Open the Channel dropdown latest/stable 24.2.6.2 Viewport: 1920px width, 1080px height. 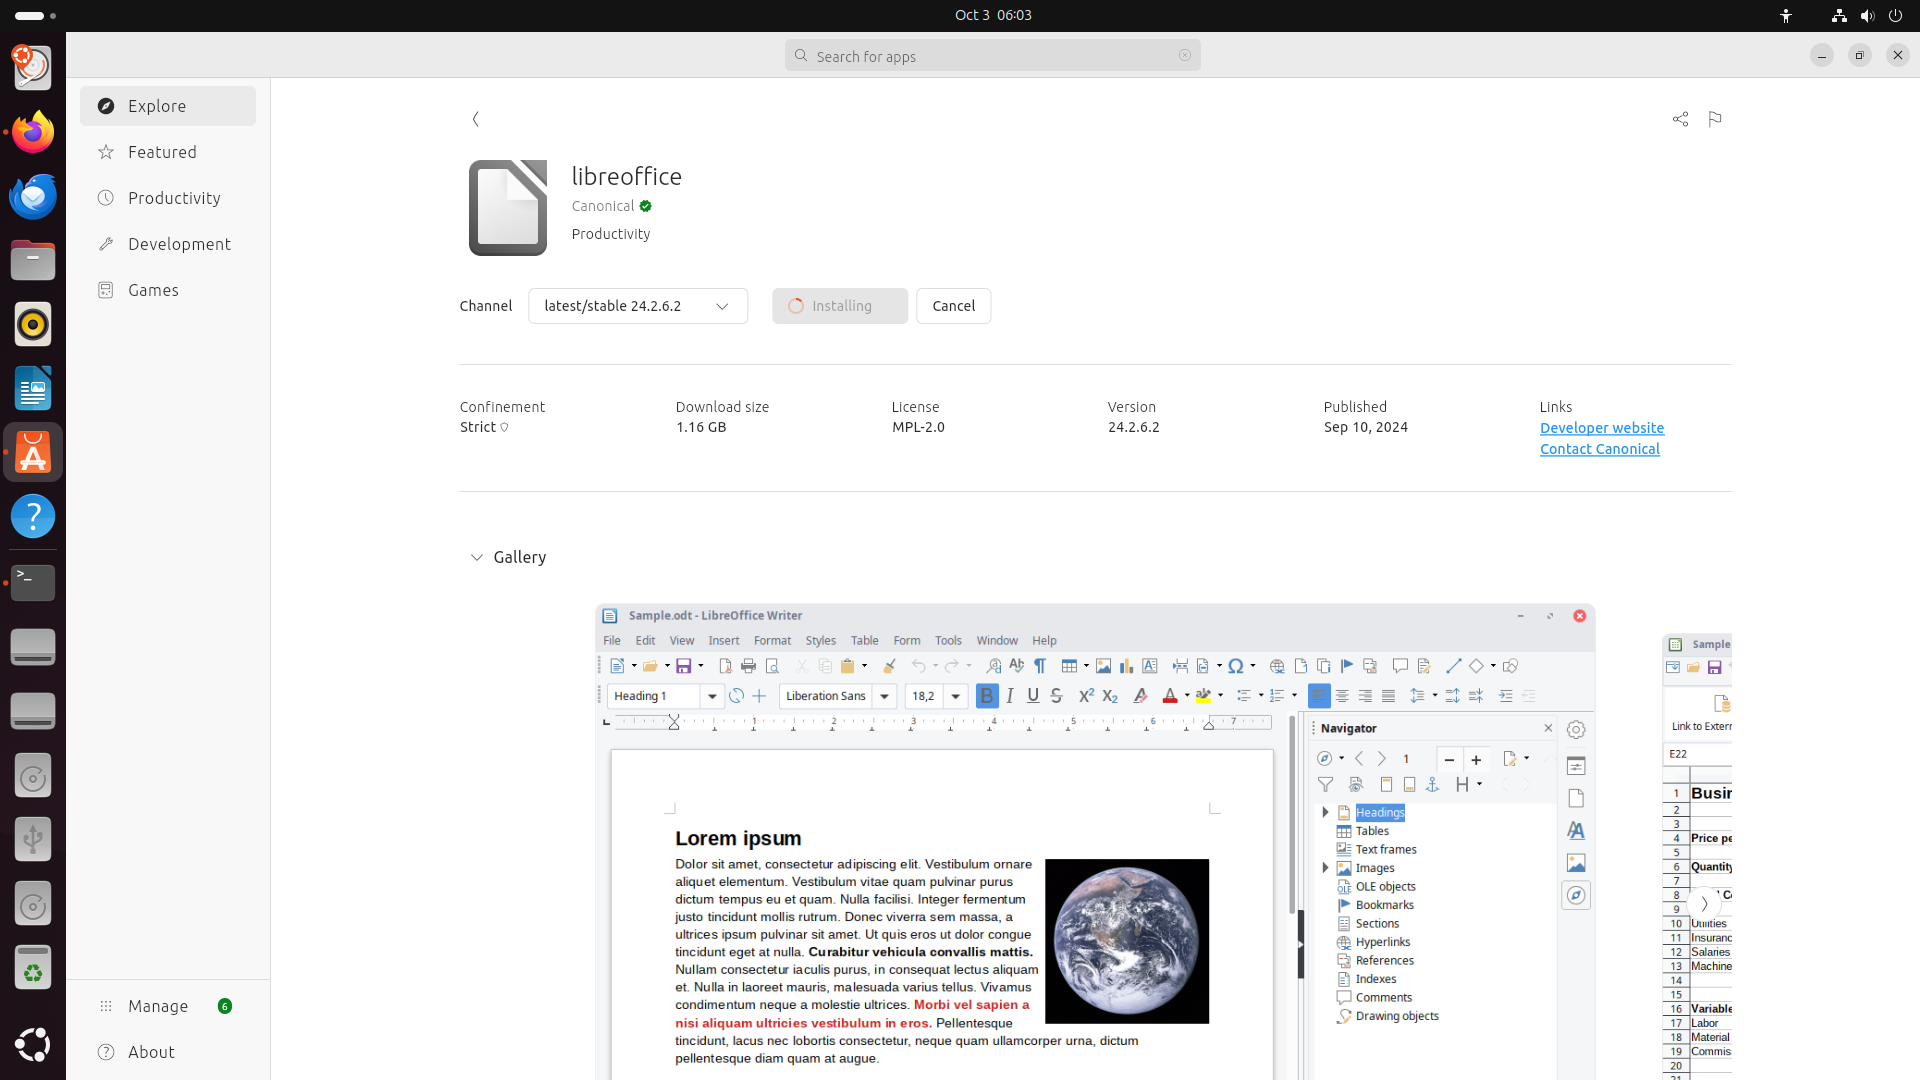tap(638, 306)
